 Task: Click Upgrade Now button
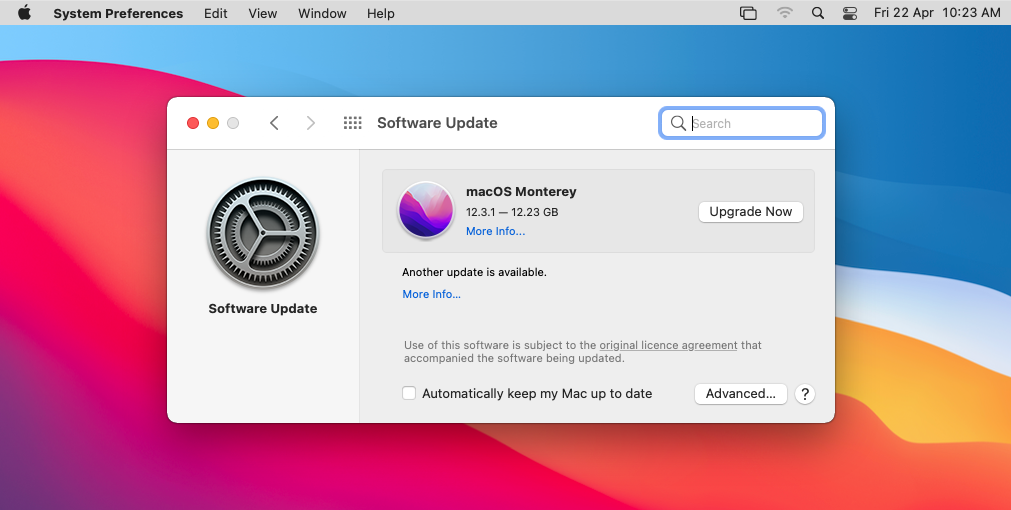[751, 211]
